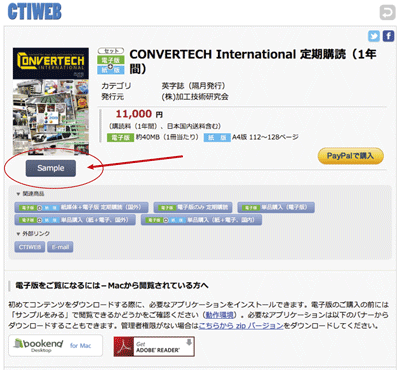This screenshot has width=400, height=370.
Task: Click the PayPalで購入 button
Action: click(x=351, y=156)
